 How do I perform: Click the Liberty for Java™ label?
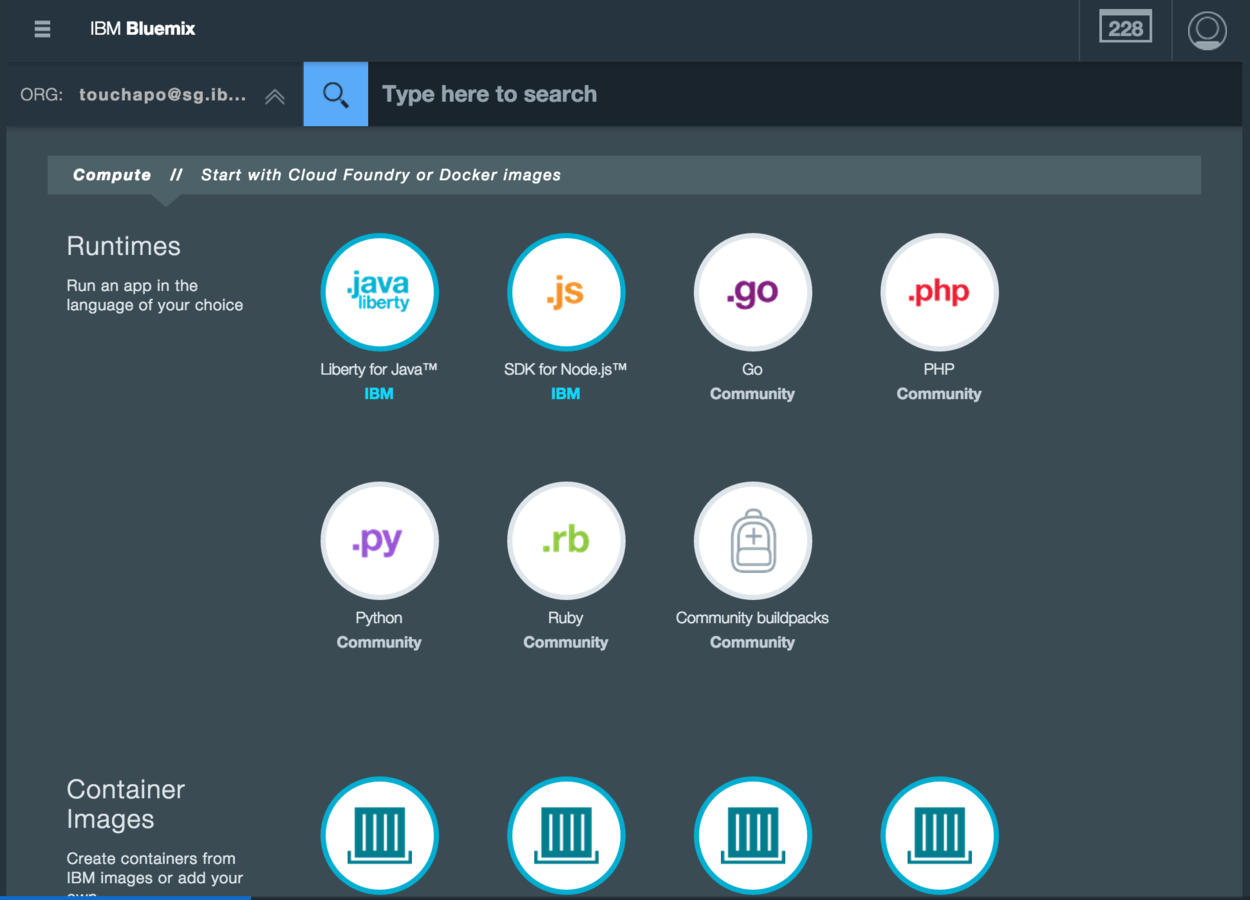click(379, 369)
